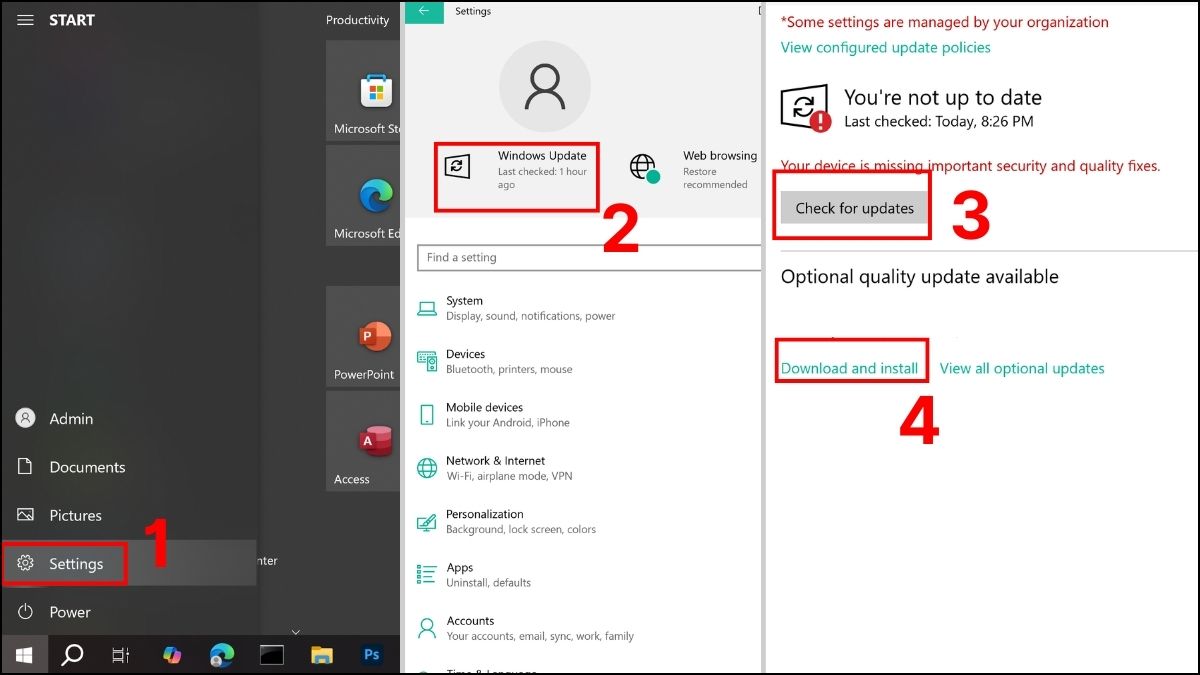Viewport: 1200px width, 675px height.
Task: Click the user account avatar
Action: (x=545, y=87)
